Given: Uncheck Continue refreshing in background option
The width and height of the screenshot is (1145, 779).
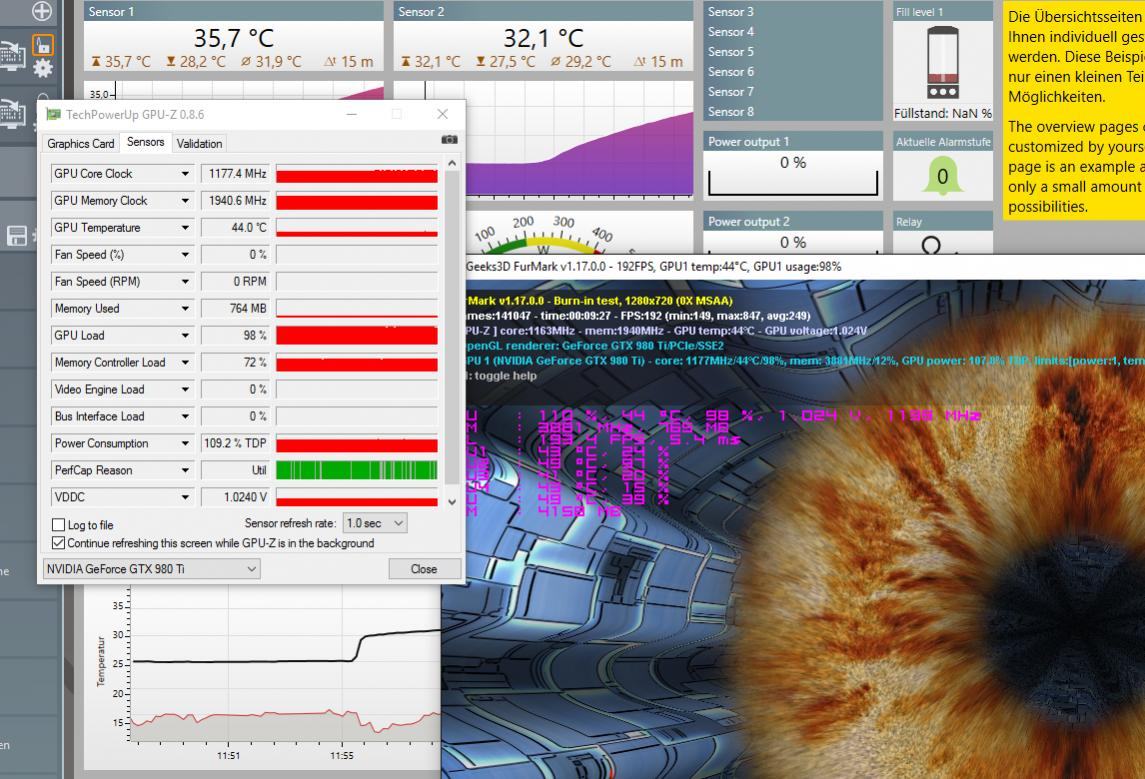Looking at the screenshot, I should (59, 542).
